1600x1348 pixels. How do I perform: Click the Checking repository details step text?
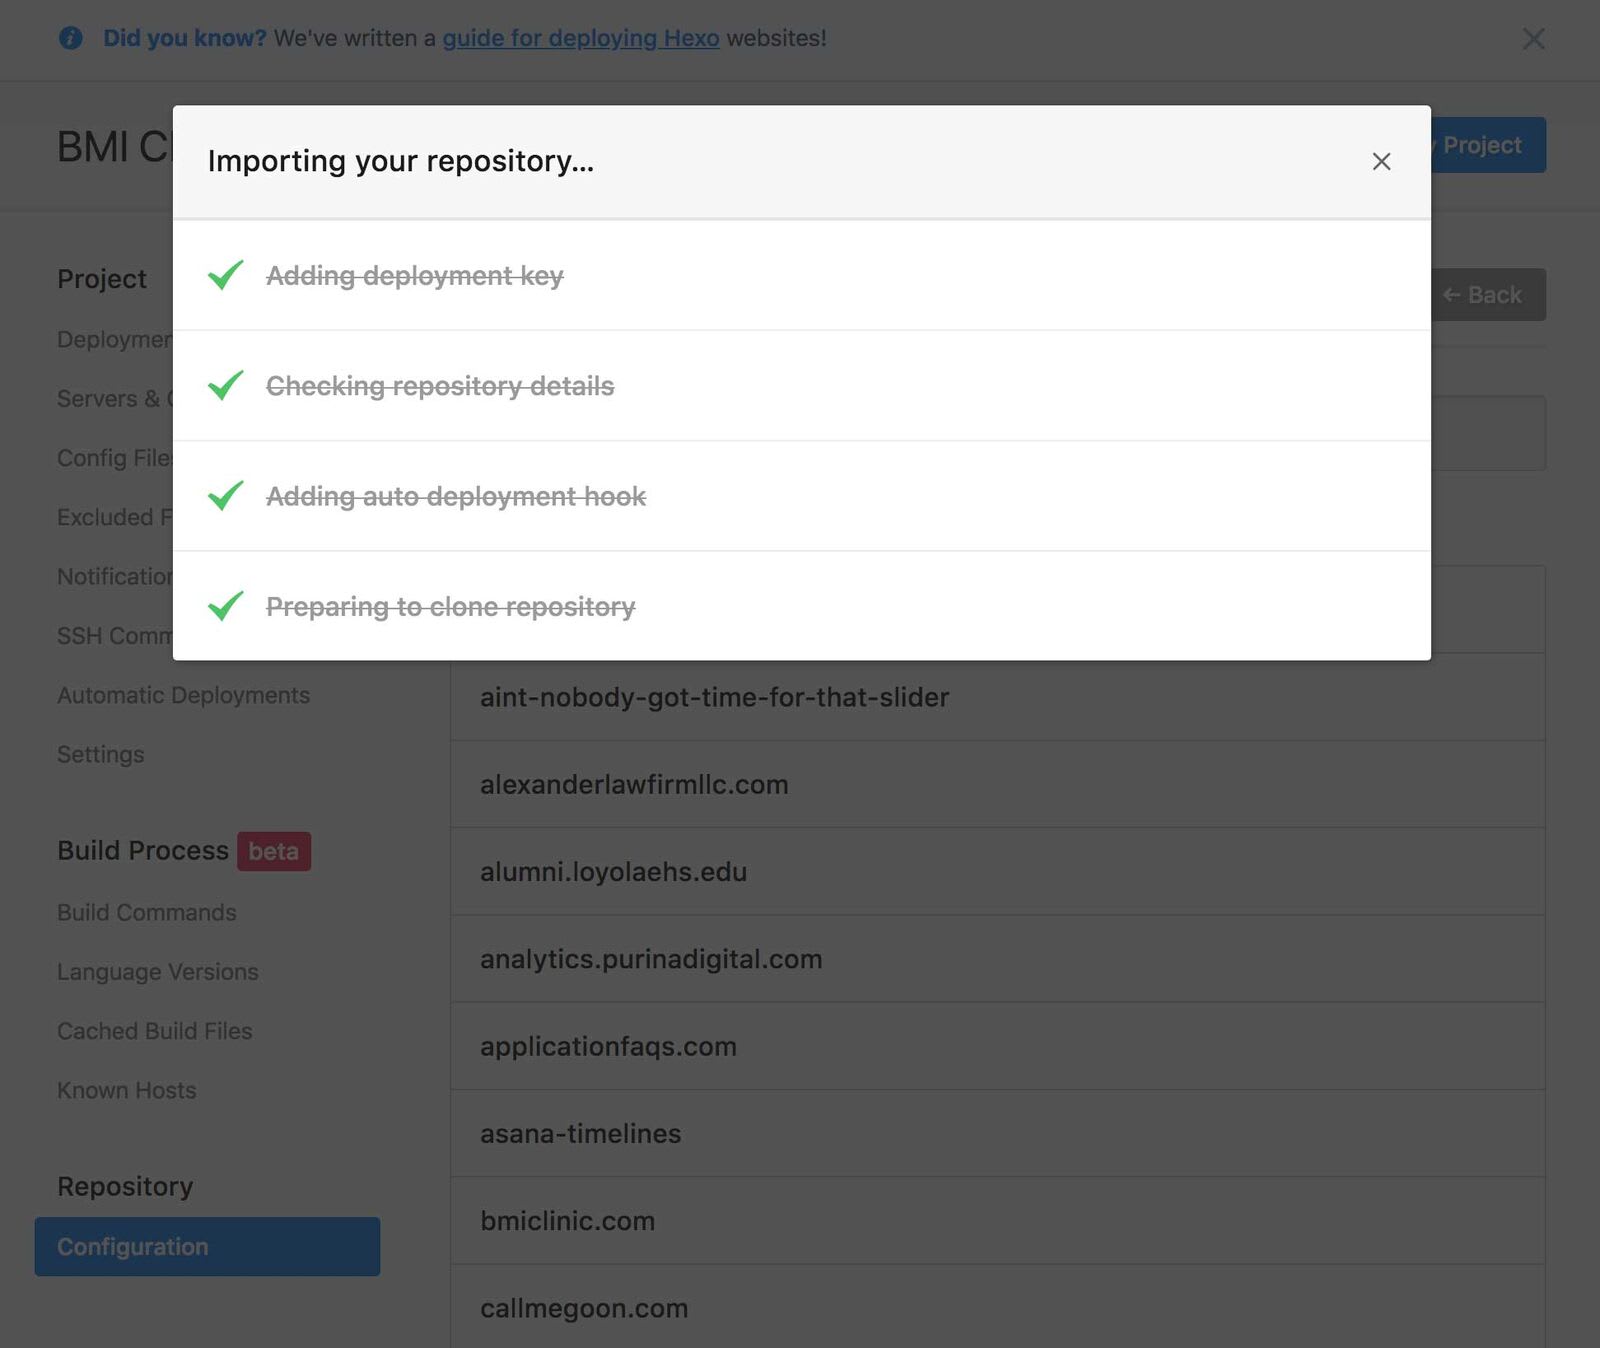click(440, 386)
